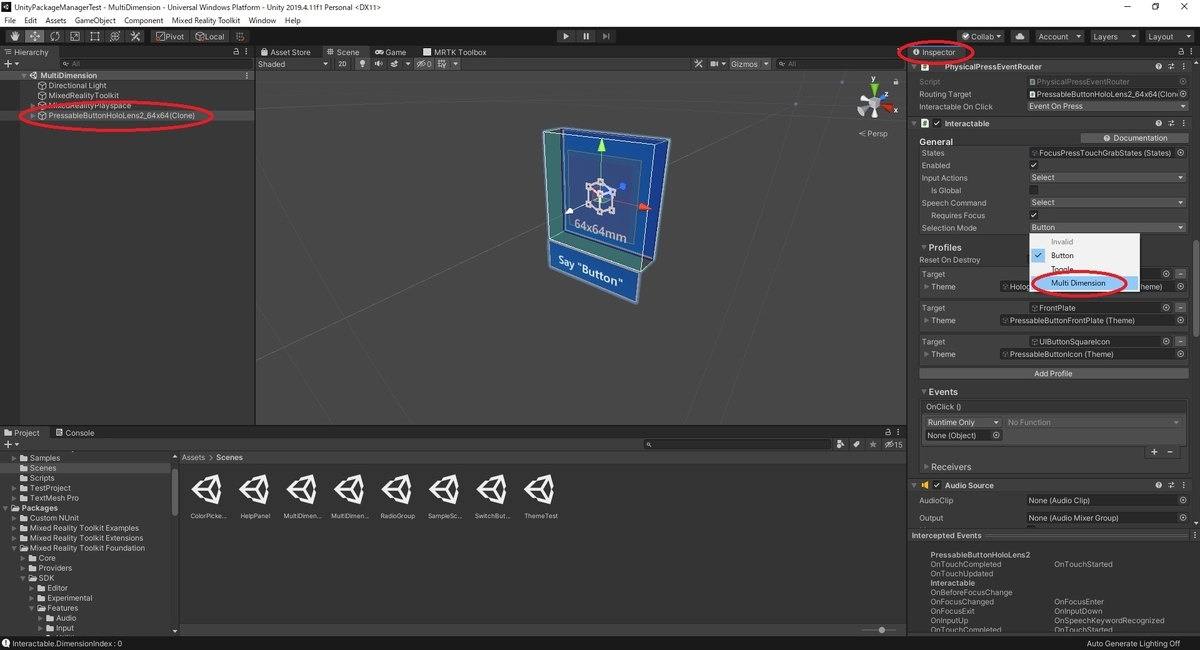
Task: Click the Add Profile button
Action: [x=1053, y=373]
